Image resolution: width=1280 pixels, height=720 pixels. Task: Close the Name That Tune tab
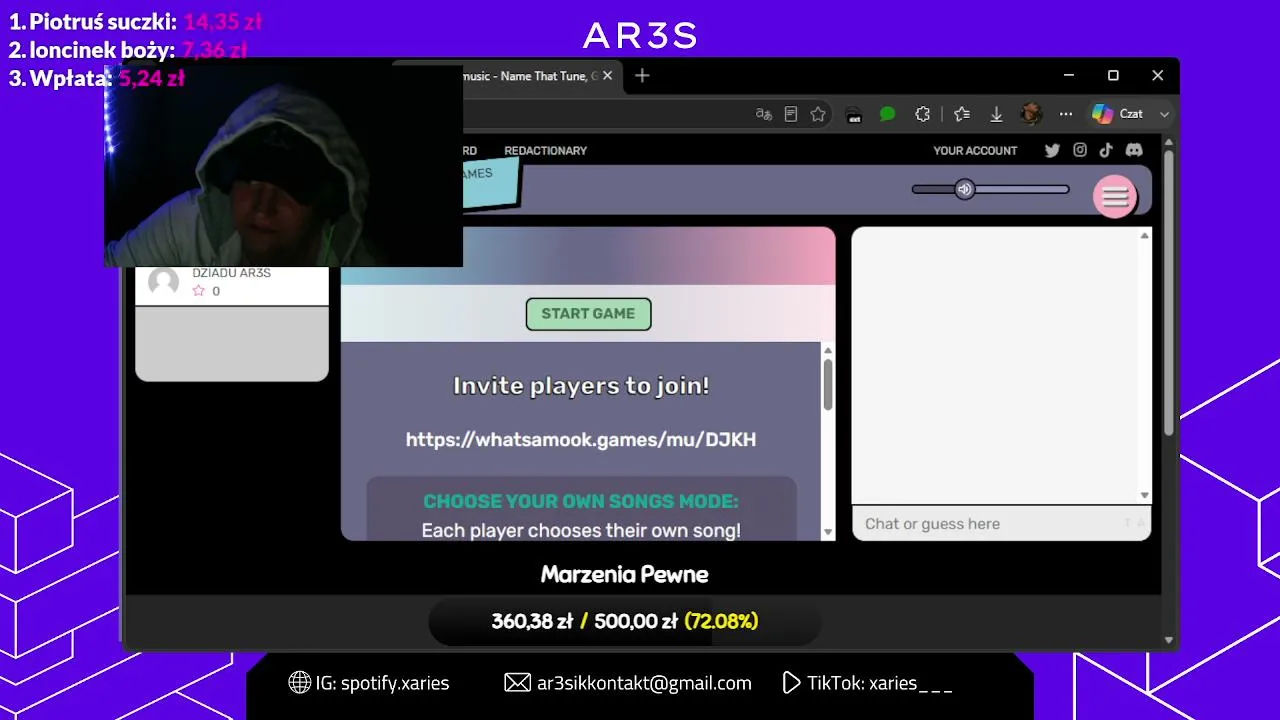pos(607,76)
